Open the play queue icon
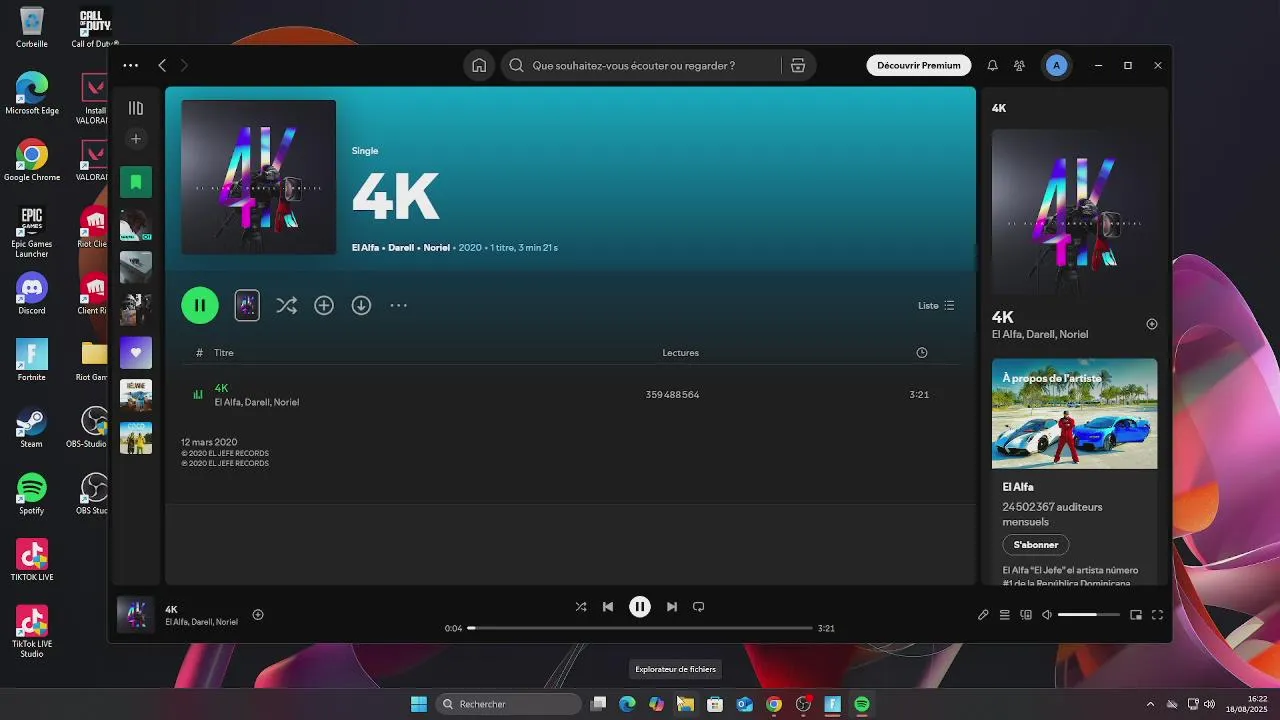The width and height of the screenshot is (1280, 720). pyautogui.click(x=1005, y=615)
